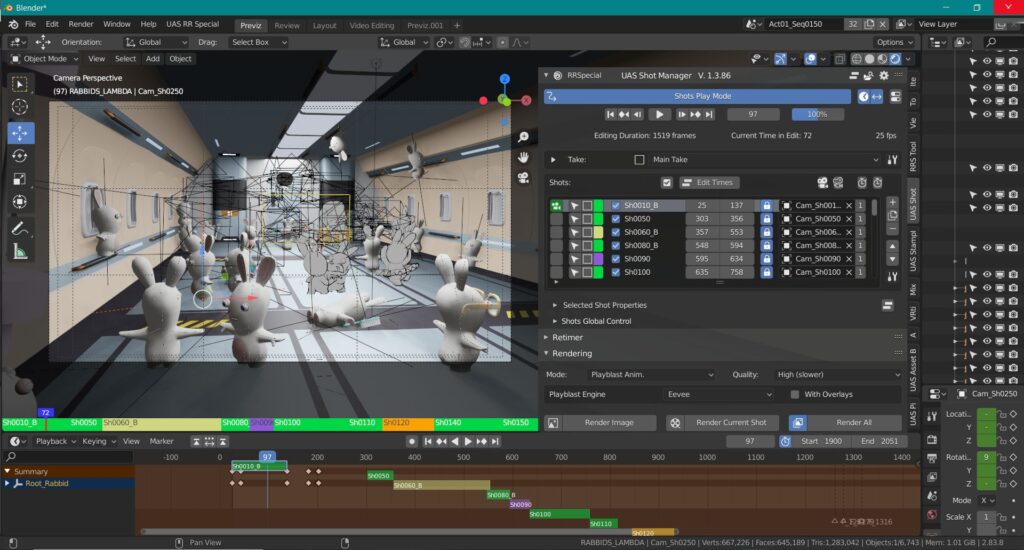The width and height of the screenshot is (1024, 550).
Task: Expand the Selected Shot Properties section
Action: [604, 305]
